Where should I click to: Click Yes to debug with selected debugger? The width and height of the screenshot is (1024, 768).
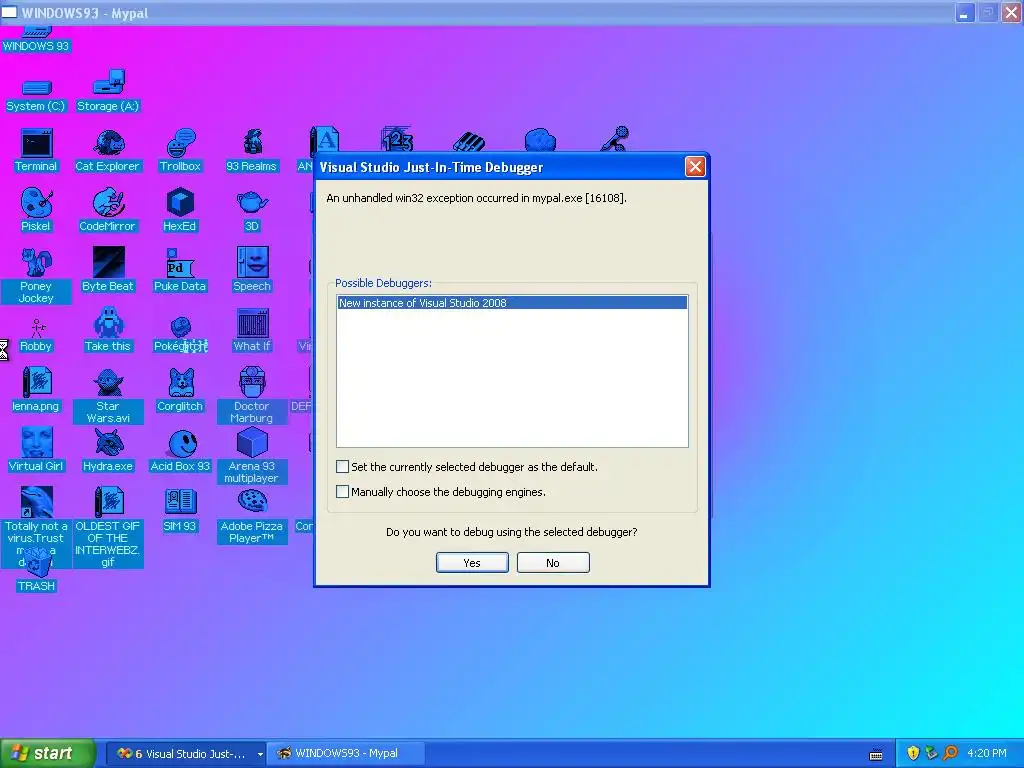click(472, 563)
